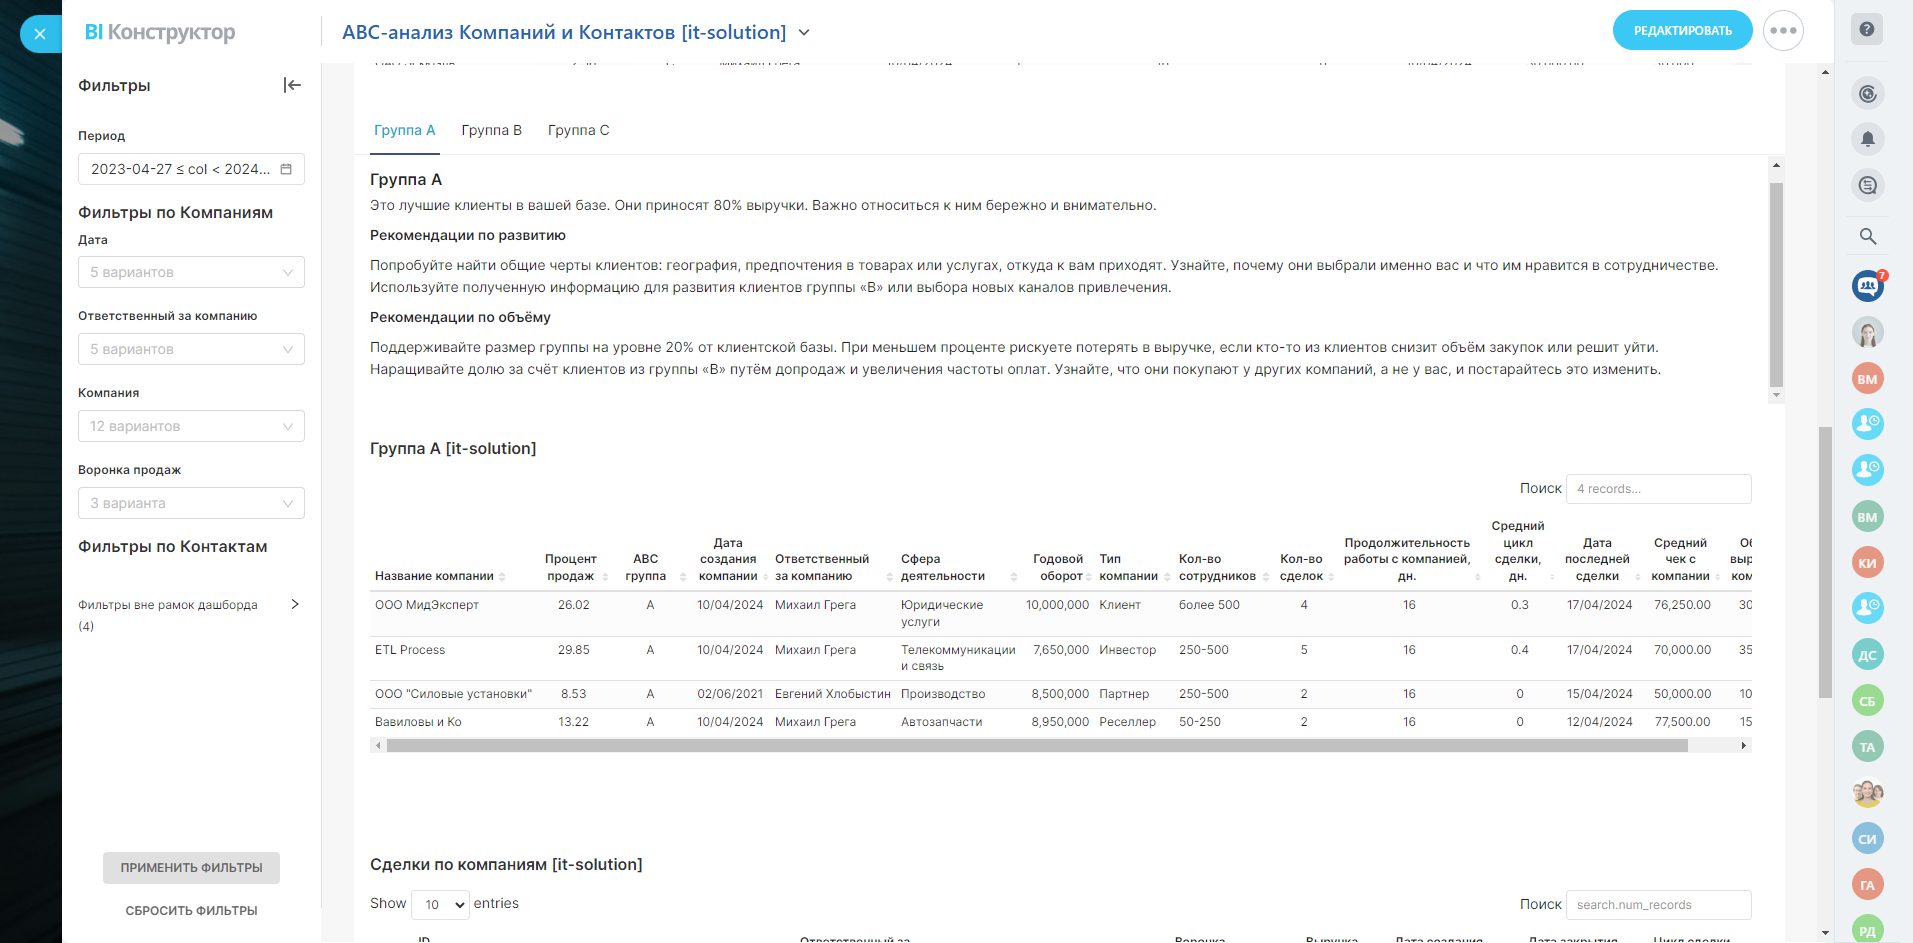Viewport: 1913px width, 943px height.
Task: Open chat with ДС avatar
Action: point(1867,655)
